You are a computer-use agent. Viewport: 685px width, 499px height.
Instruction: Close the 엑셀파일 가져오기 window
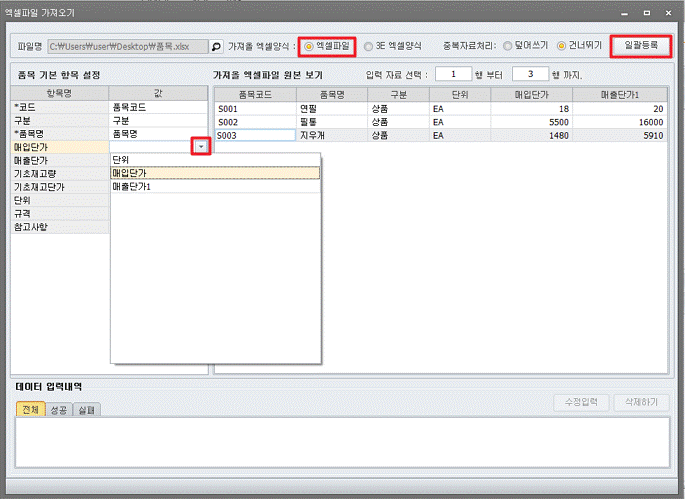(x=671, y=12)
